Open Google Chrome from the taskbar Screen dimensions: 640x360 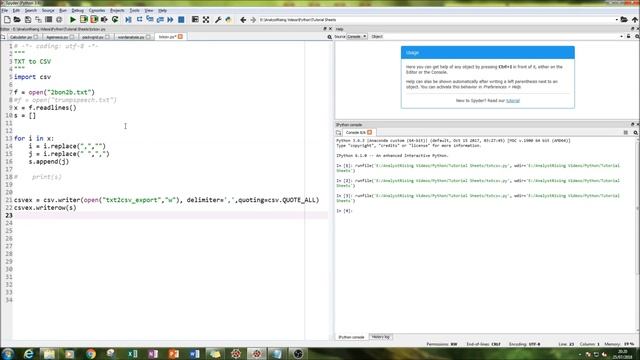pyautogui.click(x=91, y=354)
